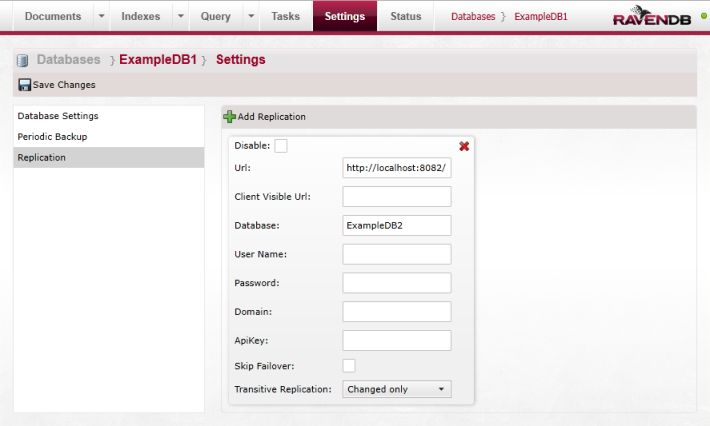Expand the Query menu arrow

[x=251, y=16]
